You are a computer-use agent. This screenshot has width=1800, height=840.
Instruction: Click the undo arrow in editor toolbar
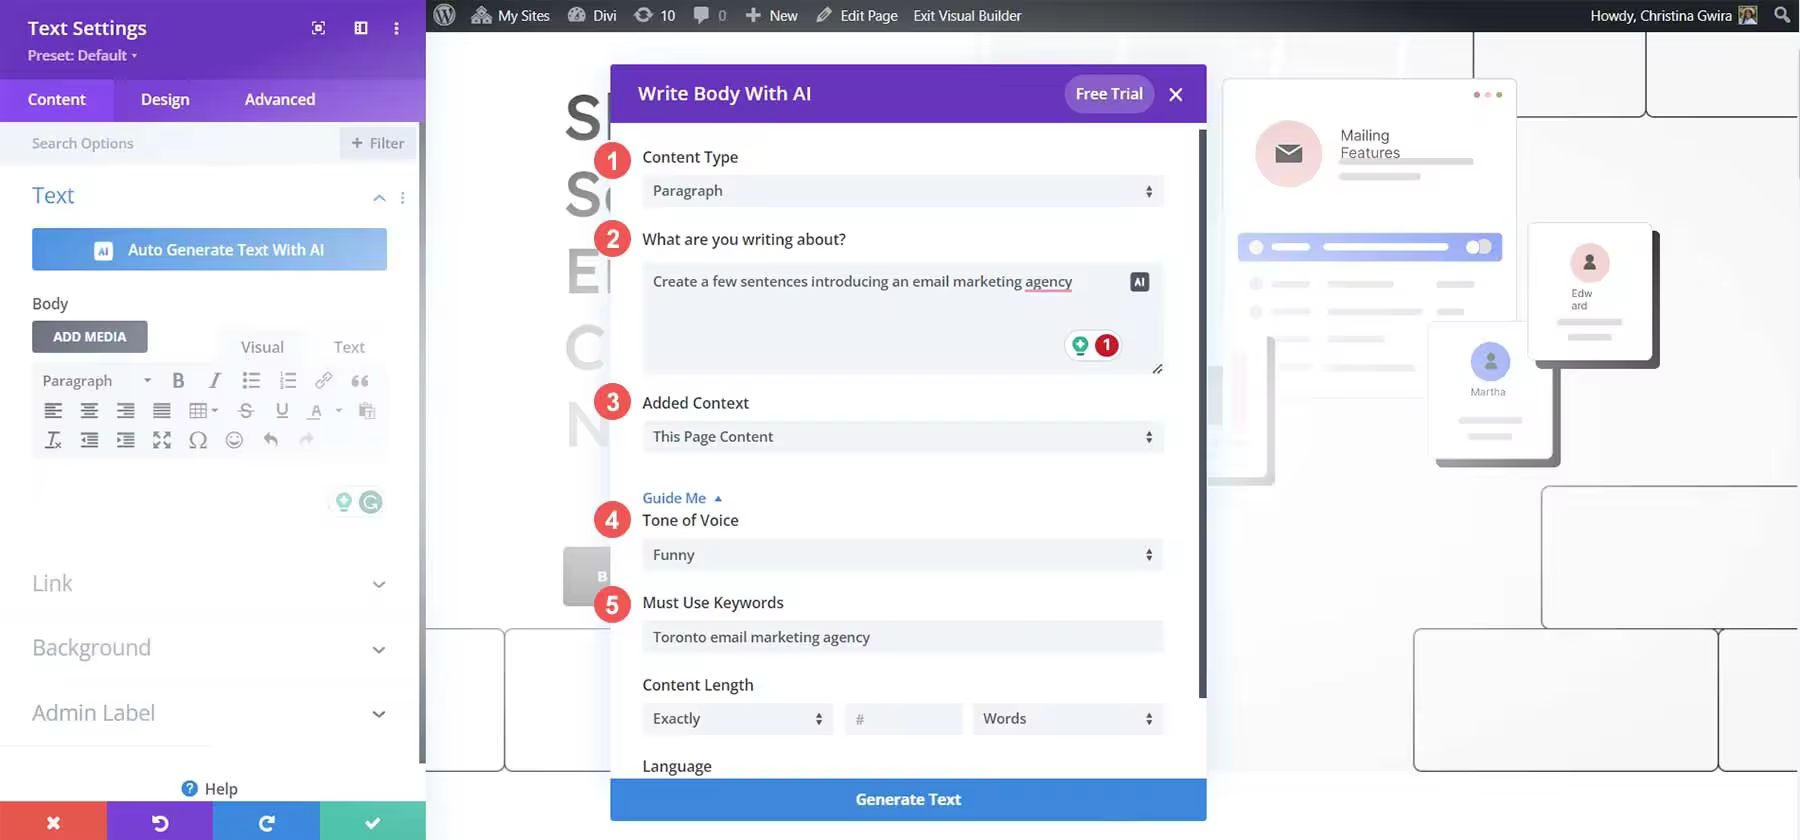[270, 439]
